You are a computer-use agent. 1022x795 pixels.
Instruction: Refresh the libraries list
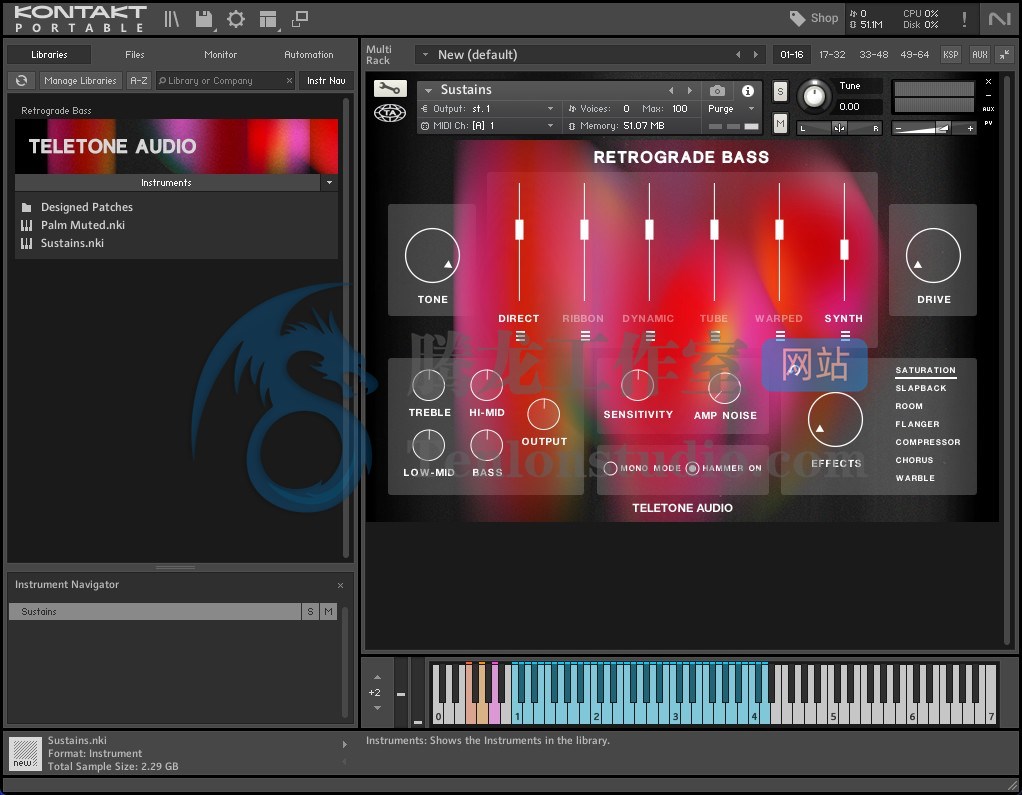(x=22, y=80)
